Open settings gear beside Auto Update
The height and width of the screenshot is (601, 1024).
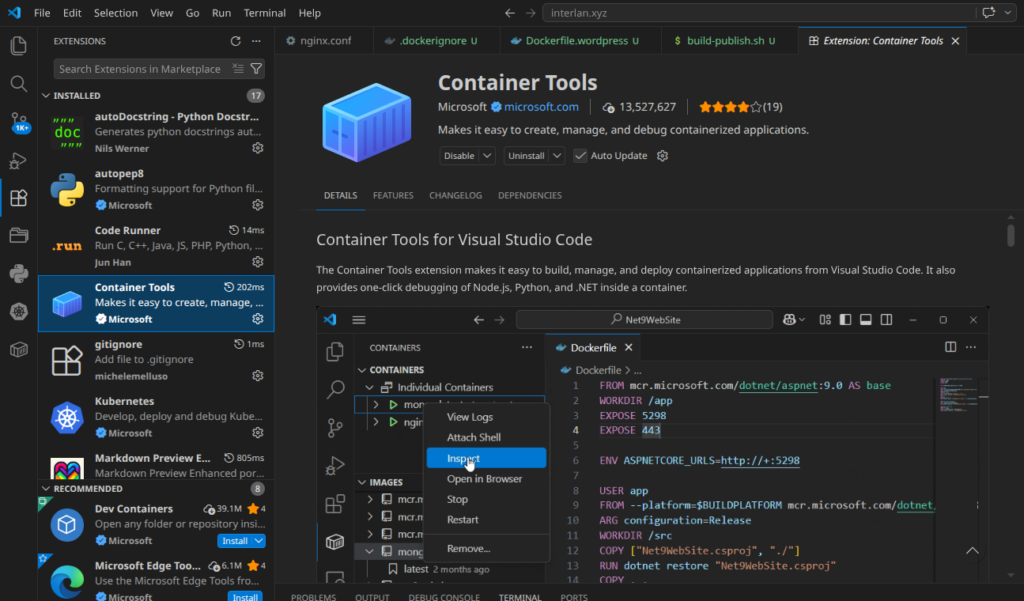[662, 155]
